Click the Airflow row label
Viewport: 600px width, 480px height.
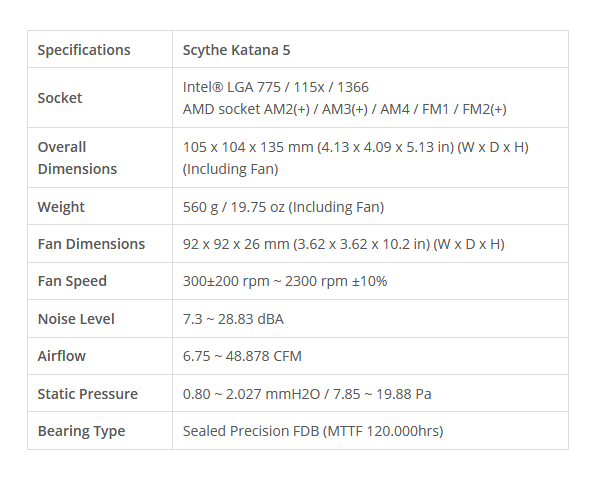click(x=62, y=356)
